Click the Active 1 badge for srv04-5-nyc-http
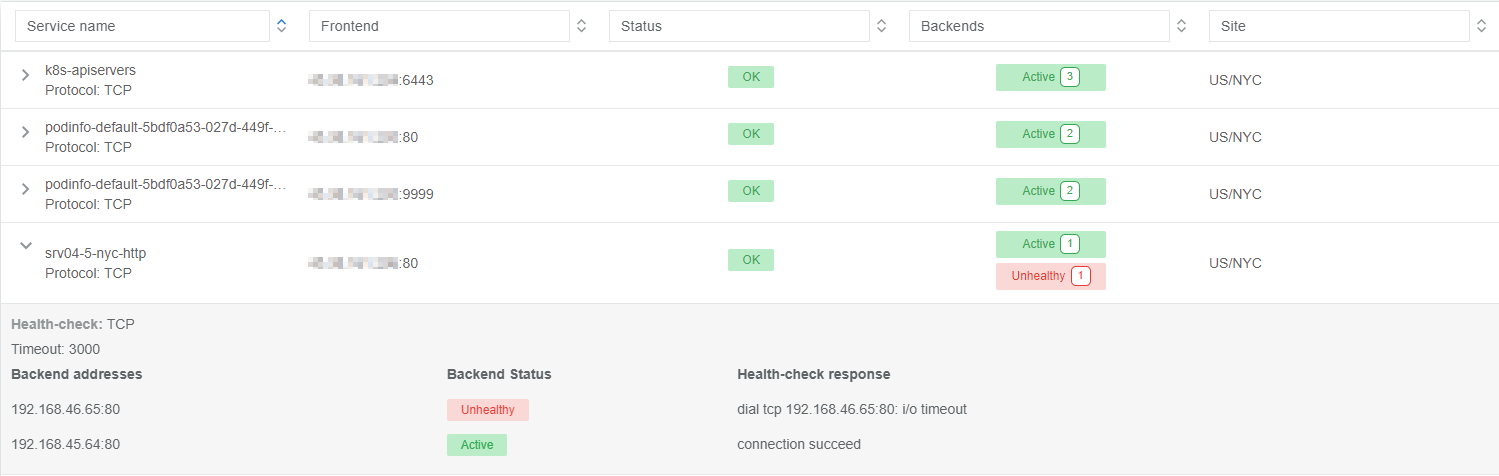Viewport: 1499px width, 476px height. 1050,244
